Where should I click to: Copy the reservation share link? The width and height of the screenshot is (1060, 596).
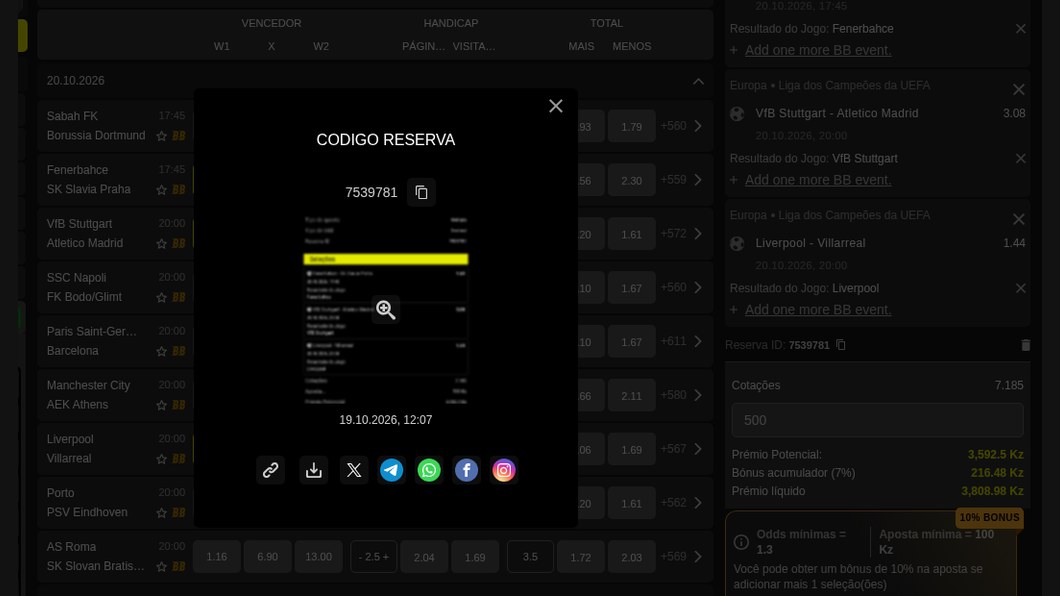(x=270, y=470)
